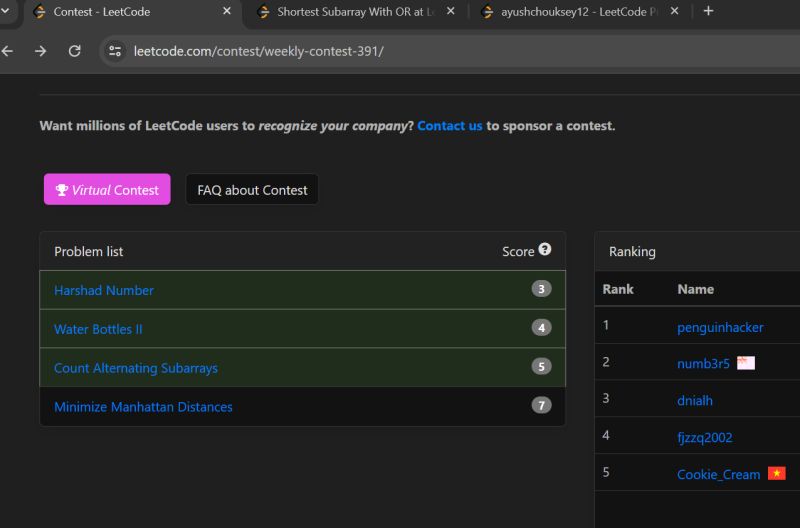Image resolution: width=800 pixels, height=528 pixels.
Task: Open the Harshad Number problem
Action: (104, 290)
